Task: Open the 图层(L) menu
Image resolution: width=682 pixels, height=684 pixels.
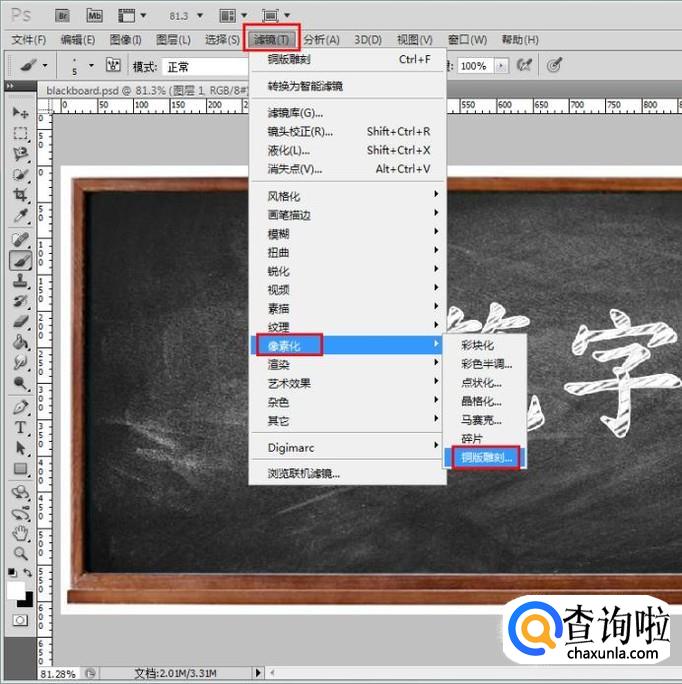Action: coord(173,40)
